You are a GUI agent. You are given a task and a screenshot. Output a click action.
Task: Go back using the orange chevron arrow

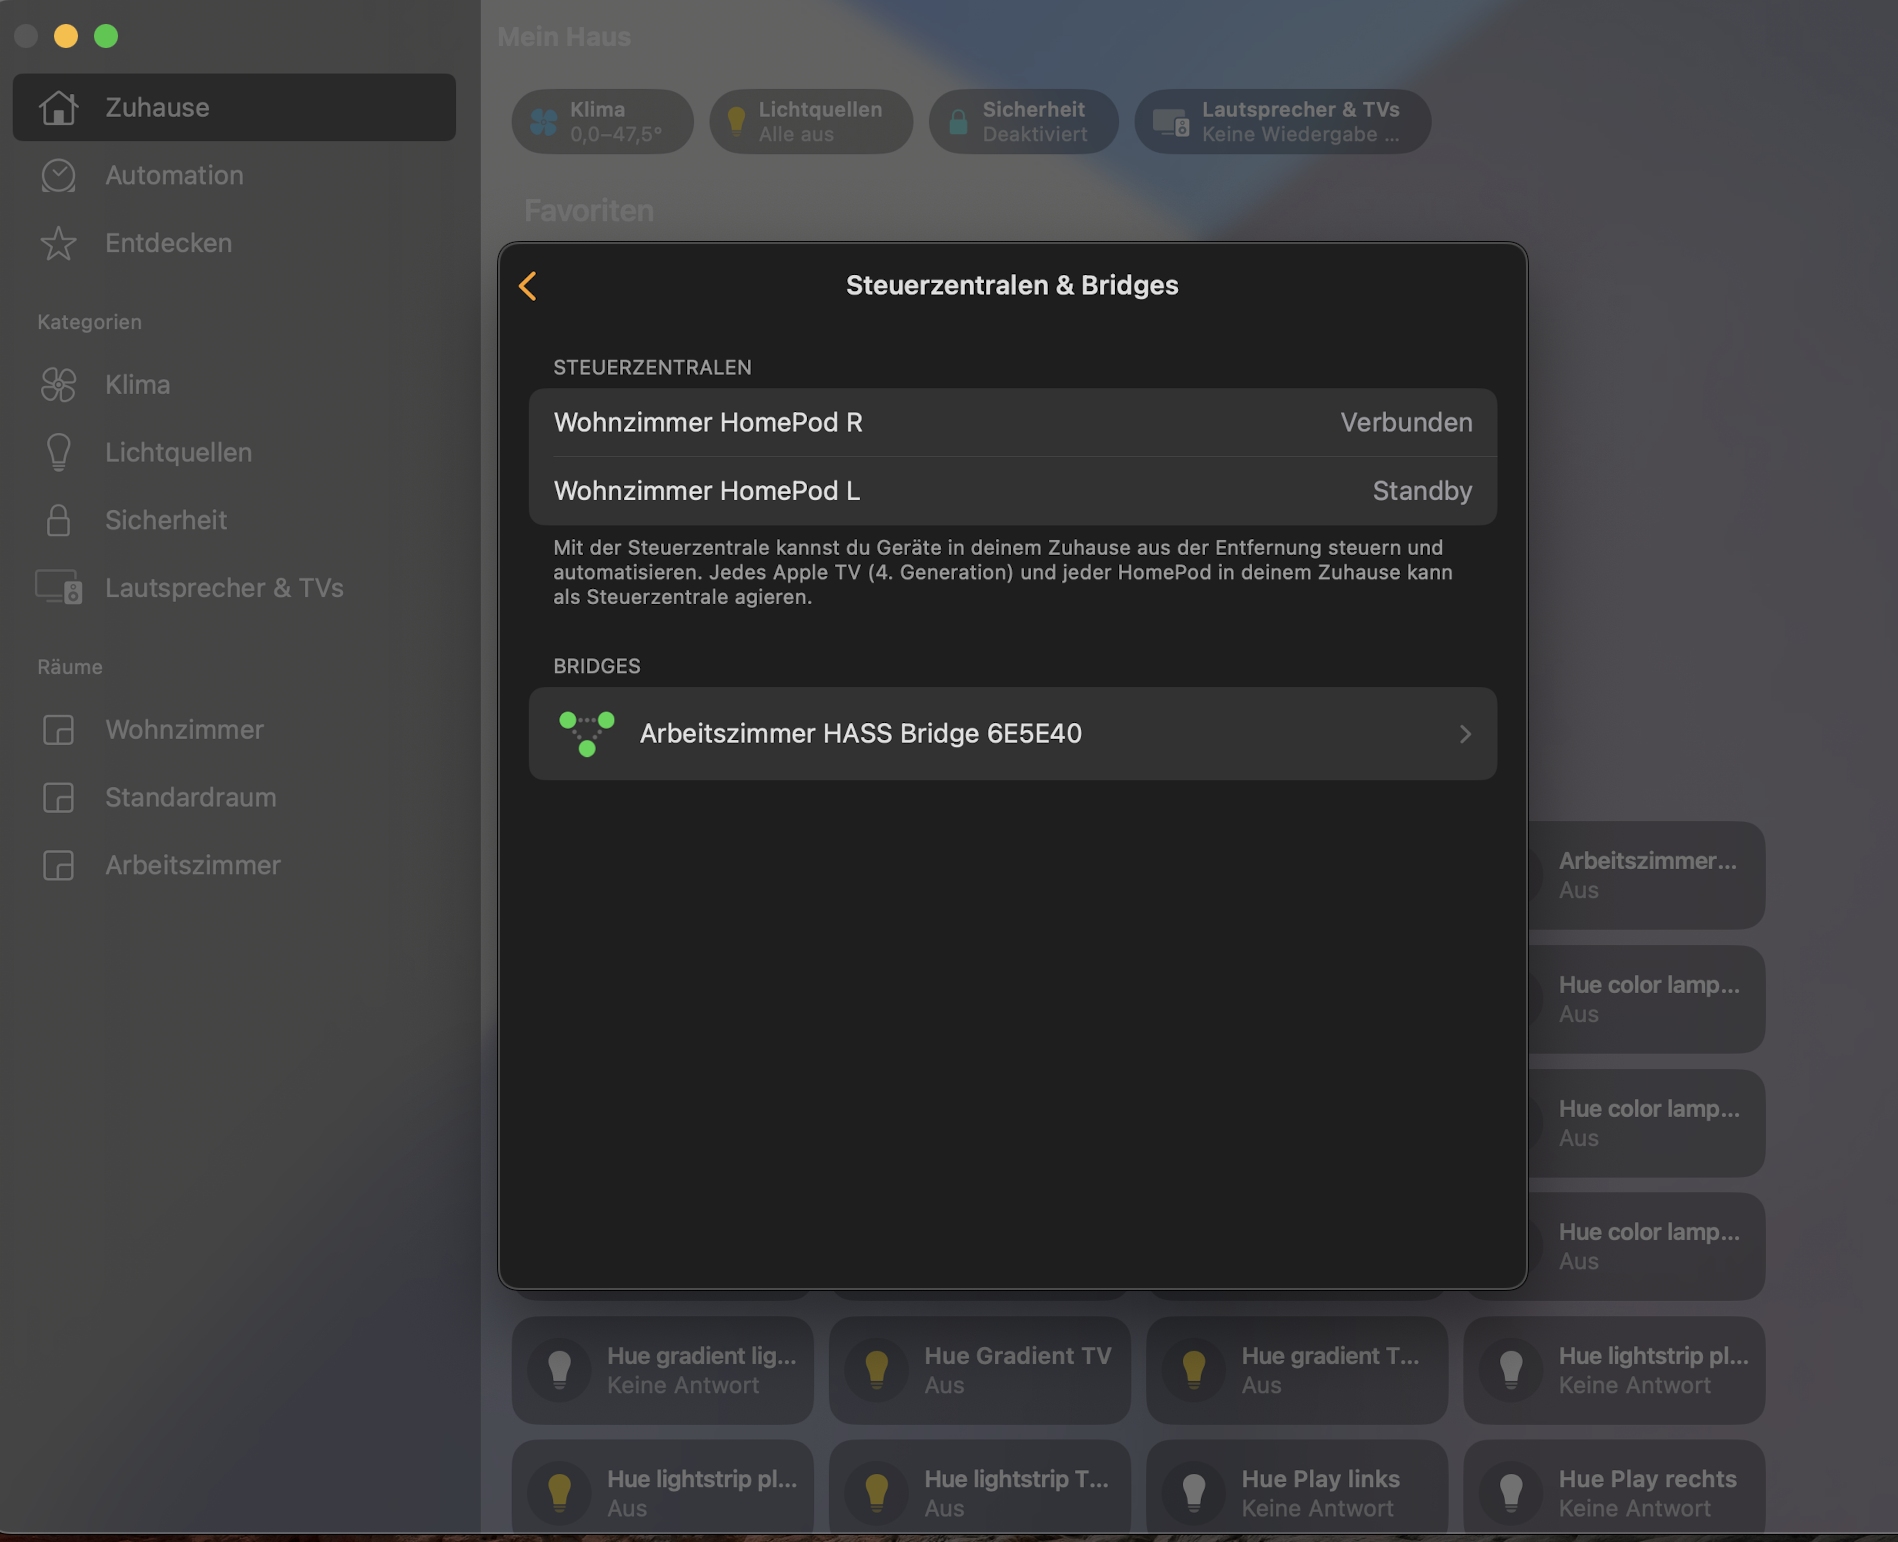[x=528, y=286]
